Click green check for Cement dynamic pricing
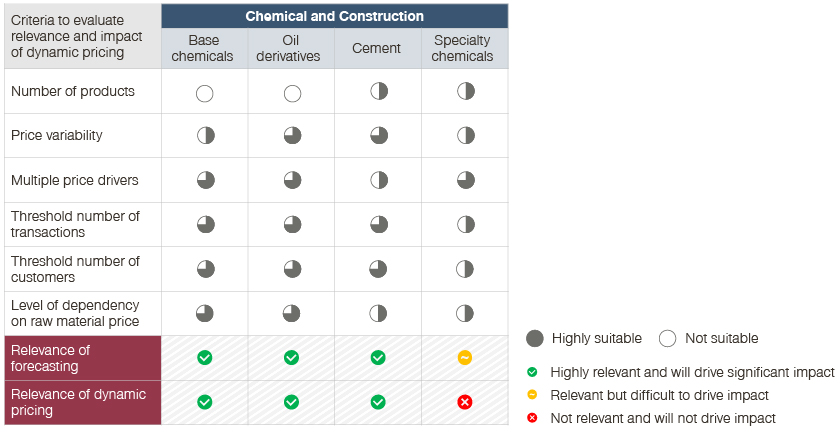 pyautogui.click(x=379, y=402)
